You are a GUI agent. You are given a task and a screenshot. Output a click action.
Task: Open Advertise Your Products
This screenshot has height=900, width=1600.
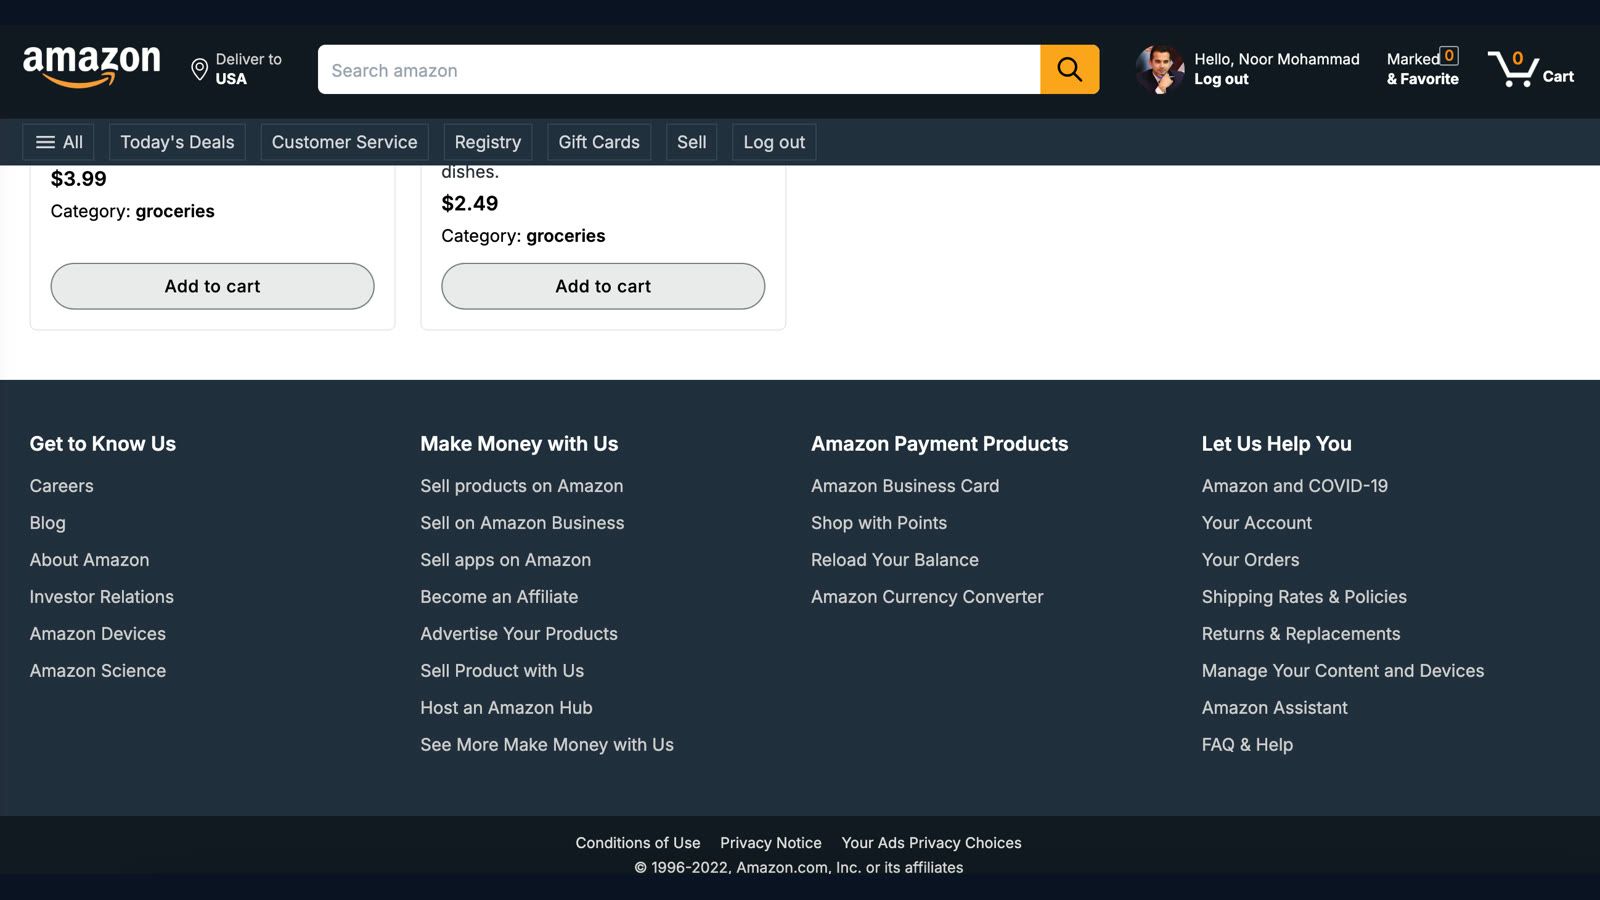point(518,634)
